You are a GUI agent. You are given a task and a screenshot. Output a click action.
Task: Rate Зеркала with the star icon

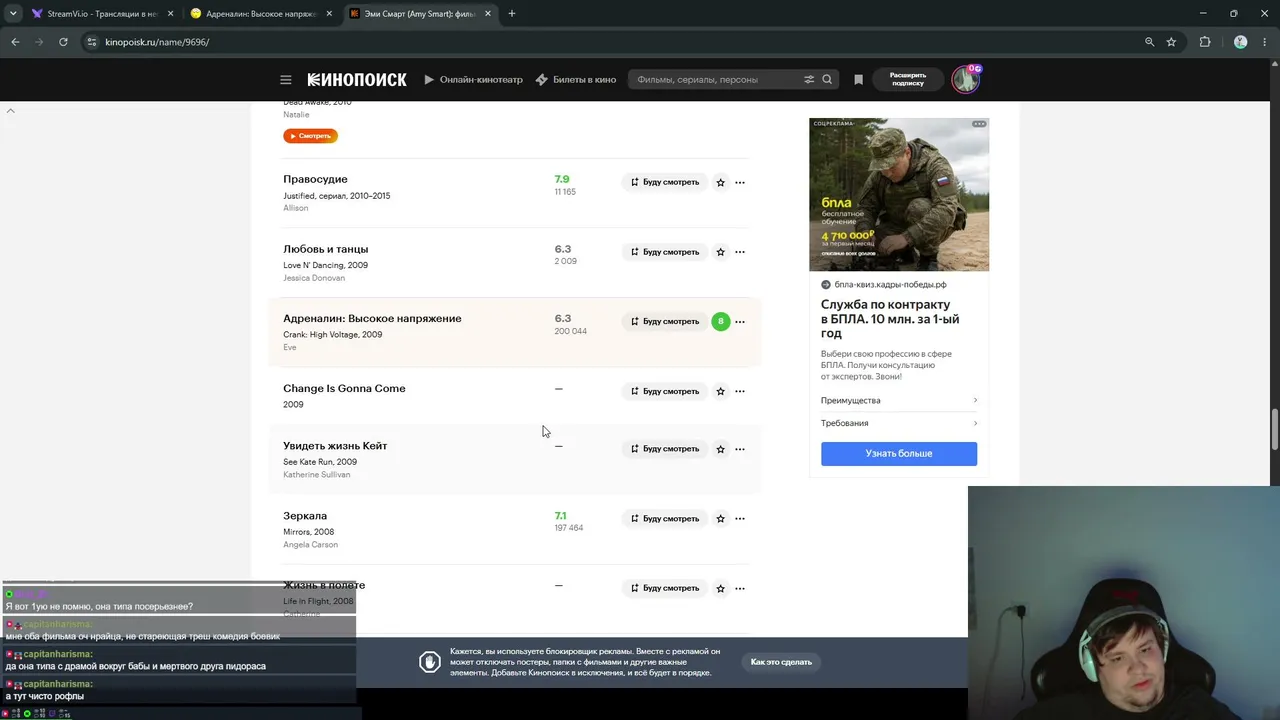click(720, 518)
